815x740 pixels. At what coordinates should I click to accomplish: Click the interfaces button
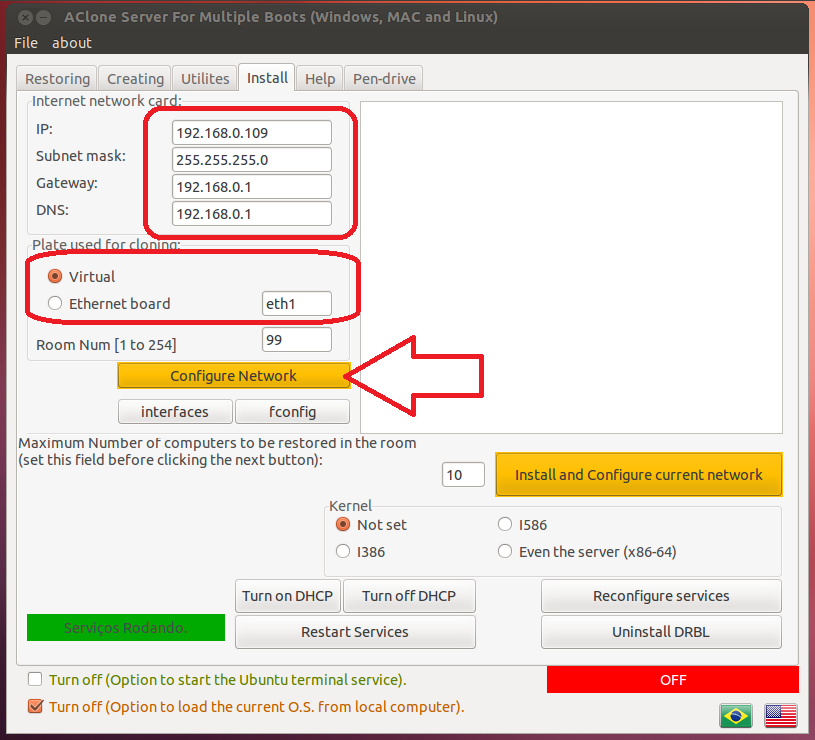click(x=175, y=412)
